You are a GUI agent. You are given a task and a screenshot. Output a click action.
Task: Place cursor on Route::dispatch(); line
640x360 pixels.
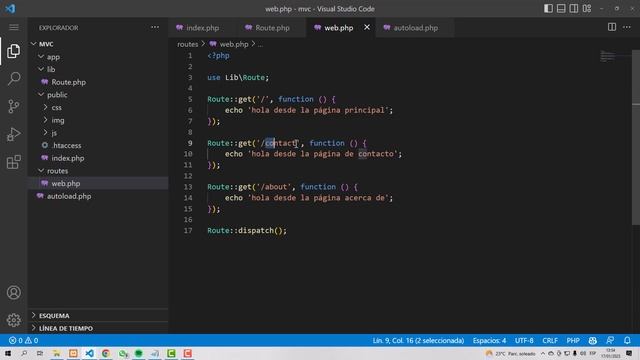[x=247, y=231]
